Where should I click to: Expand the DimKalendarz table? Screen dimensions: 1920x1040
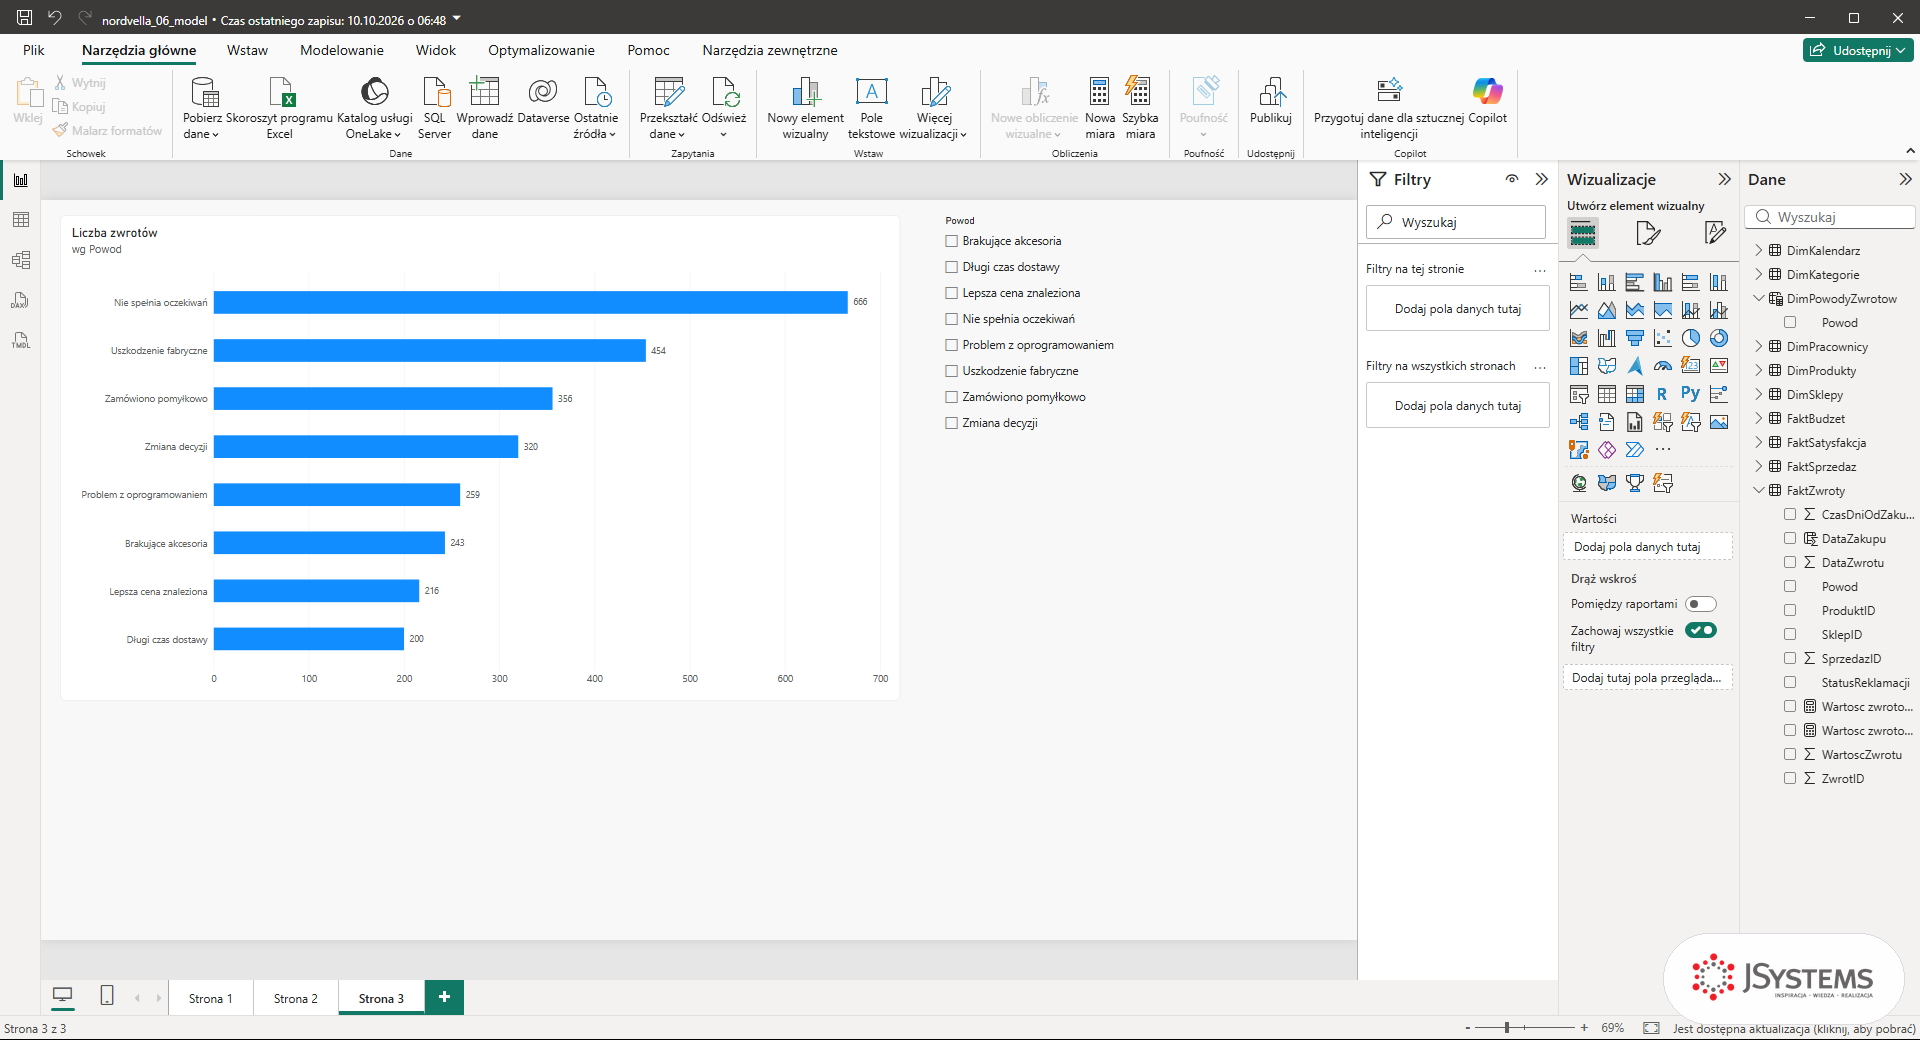pos(1759,251)
